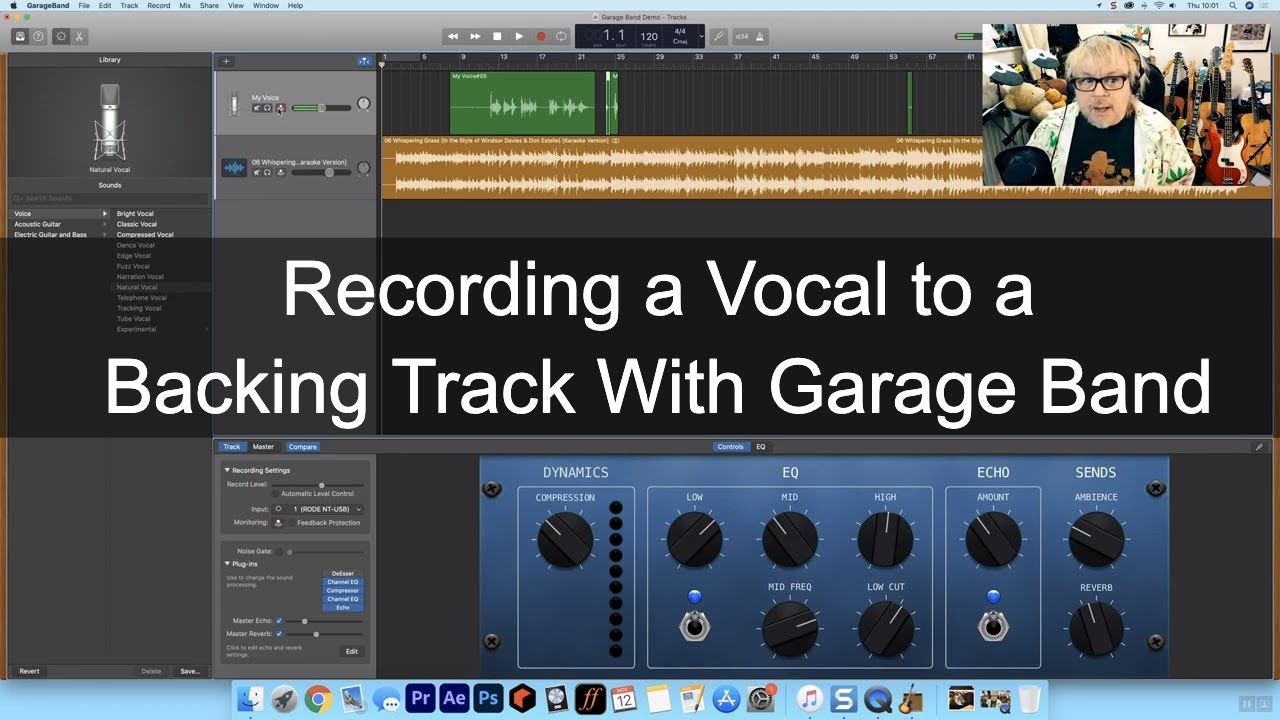Switch to the Master tab in Smart Controls
This screenshot has height=720, width=1280.
[x=263, y=447]
